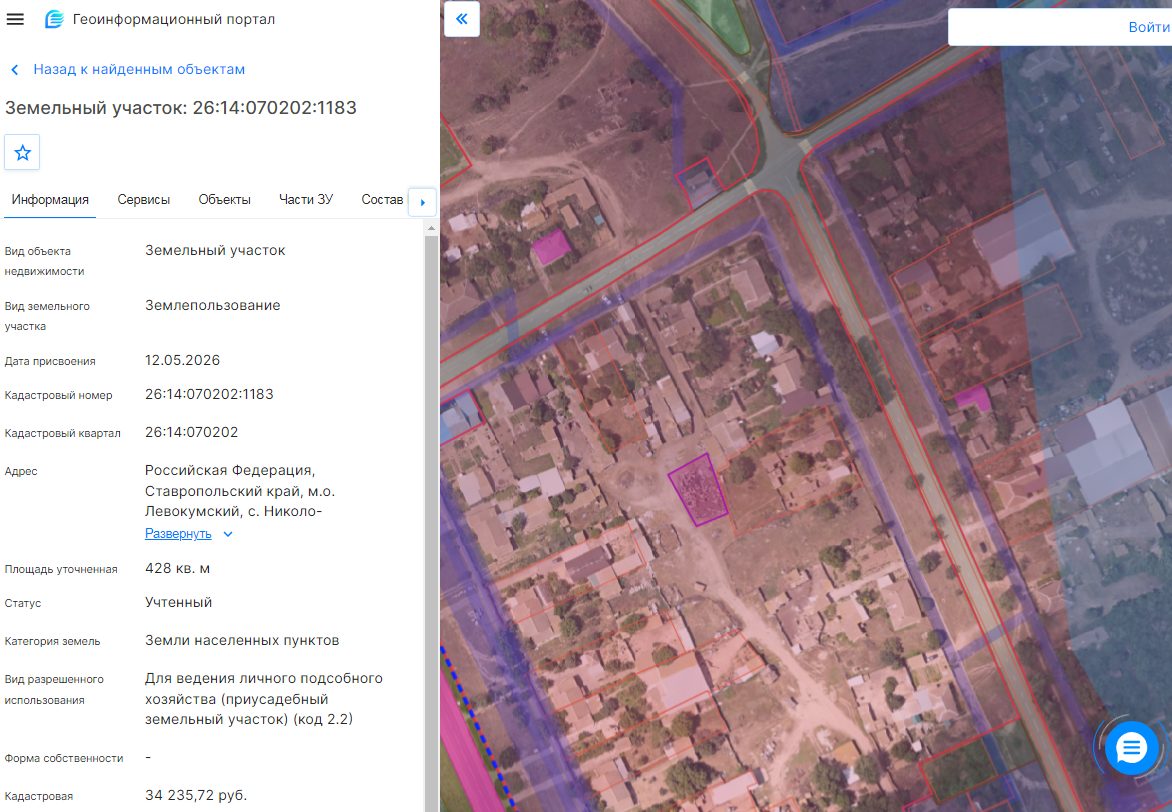
Task: Go back via Назад к найденным объектам
Action: (x=139, y=70)
